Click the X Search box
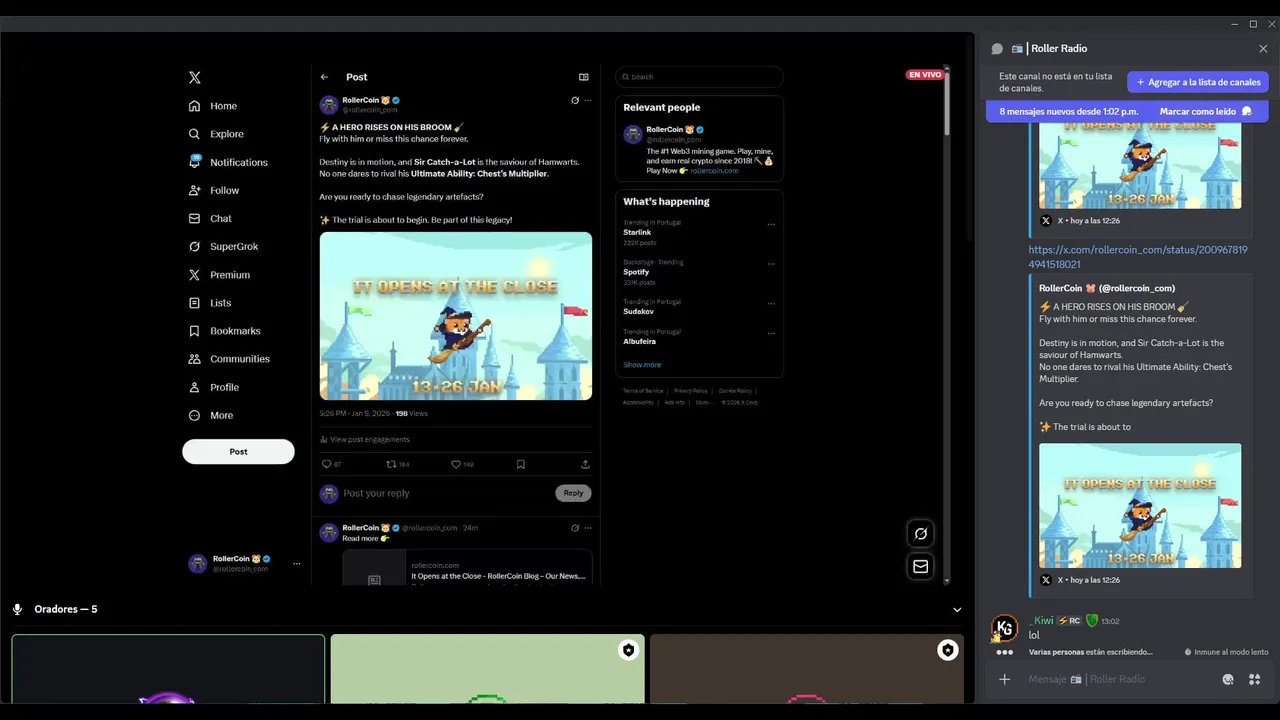 coord(699,77)
